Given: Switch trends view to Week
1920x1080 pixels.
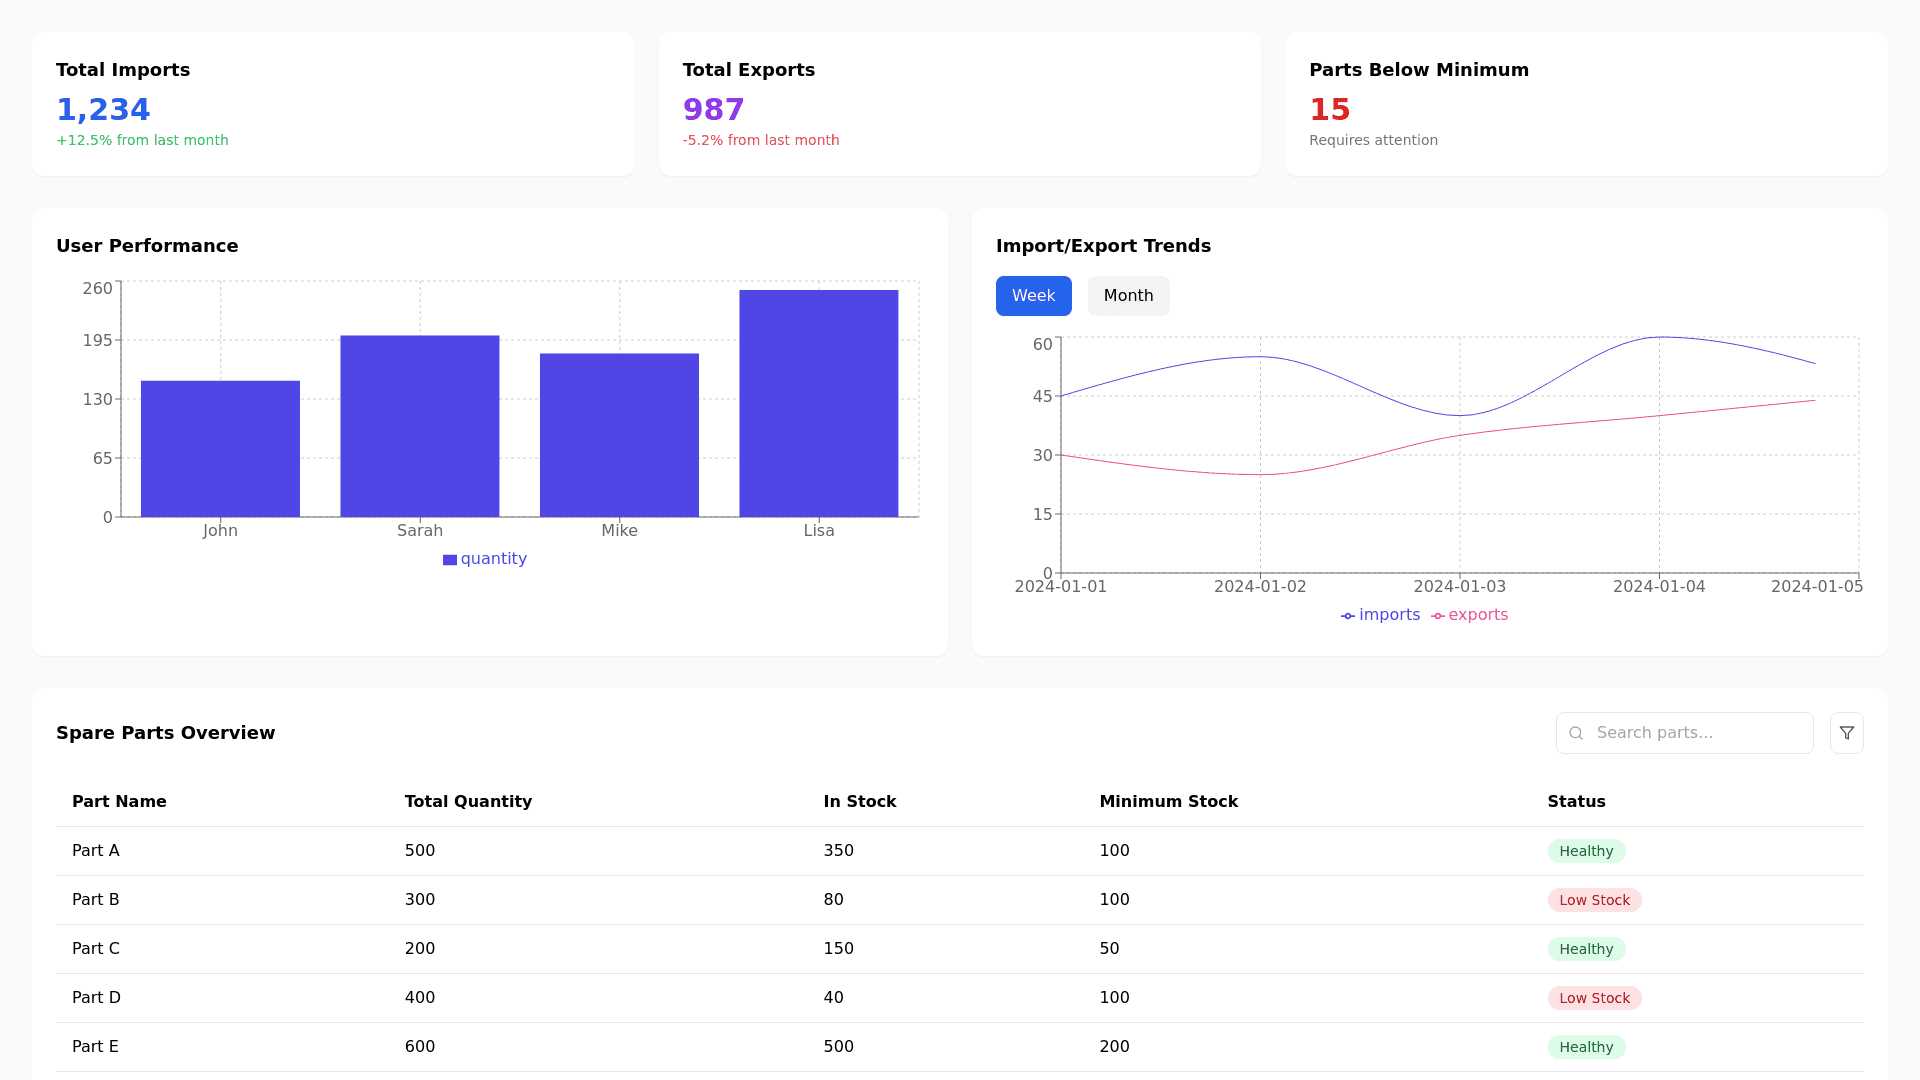Looking at the screenshot, I should coord(1033,296).
